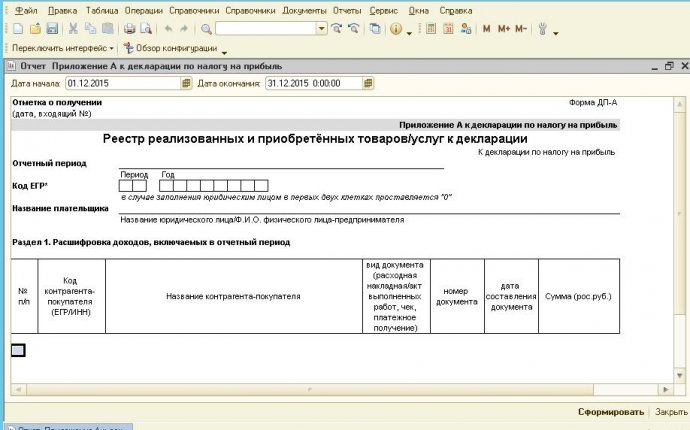Open the calendar icon

(x=448, y=29)
